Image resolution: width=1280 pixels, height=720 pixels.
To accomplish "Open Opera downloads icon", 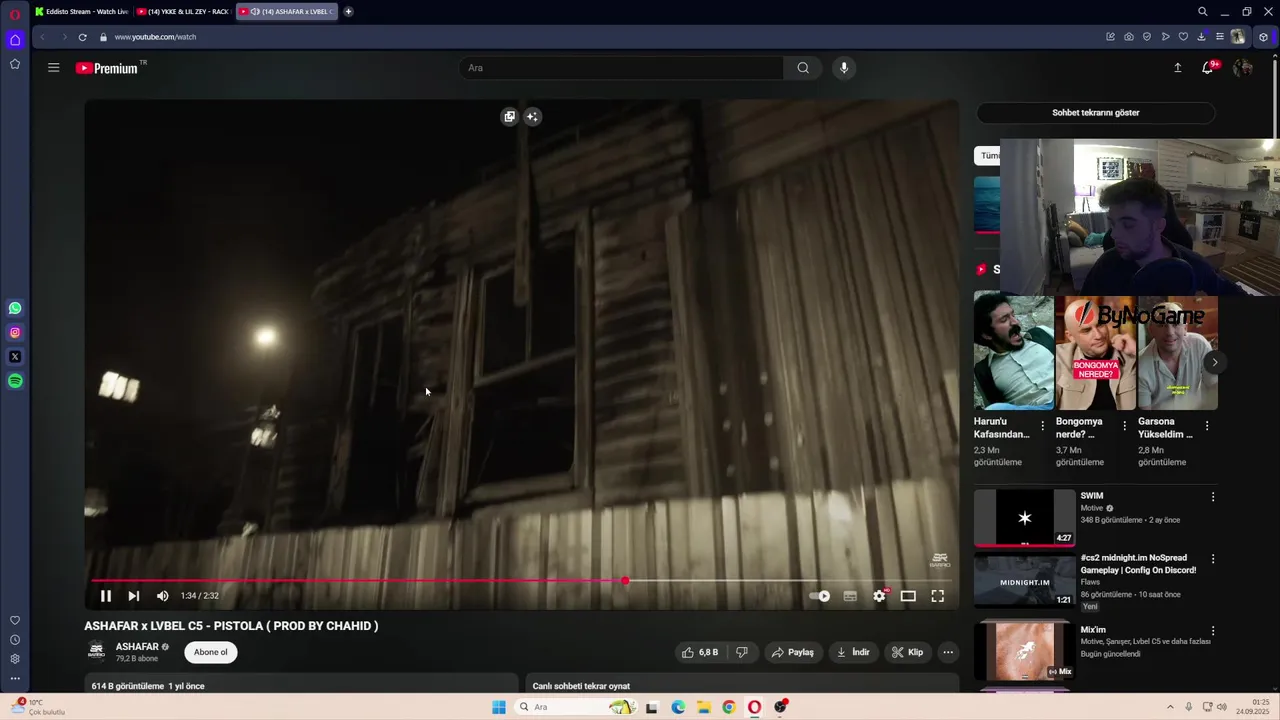I will 1201,37.
